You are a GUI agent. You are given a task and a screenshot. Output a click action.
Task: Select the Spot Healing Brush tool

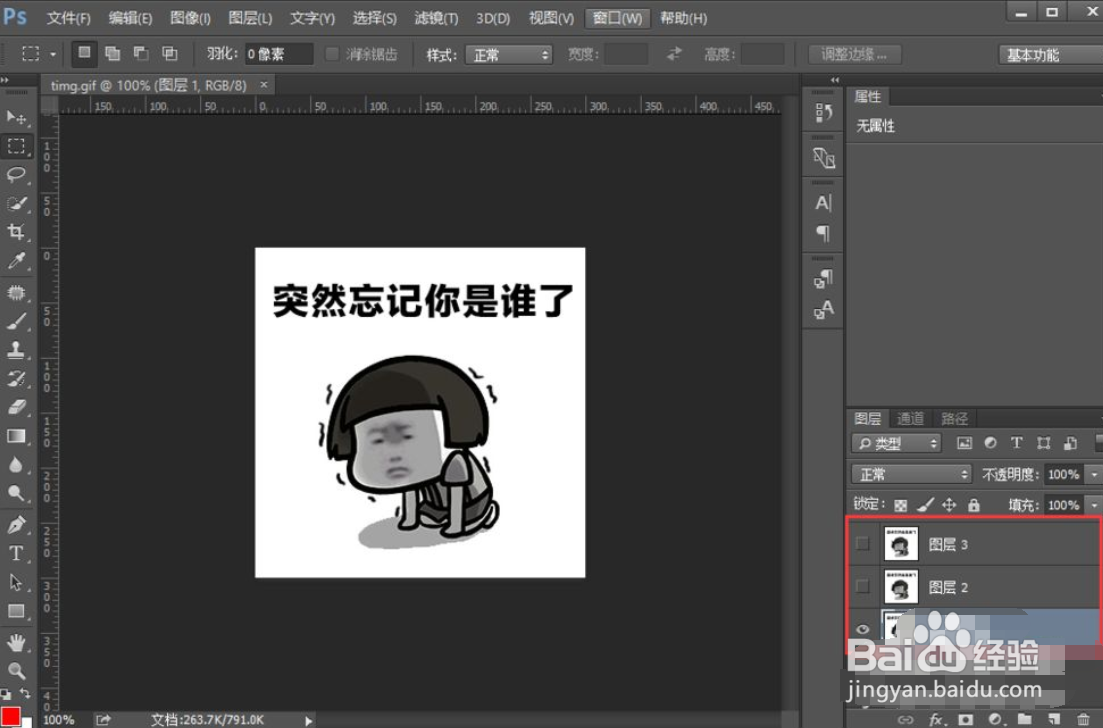click(x=16, y=293)
